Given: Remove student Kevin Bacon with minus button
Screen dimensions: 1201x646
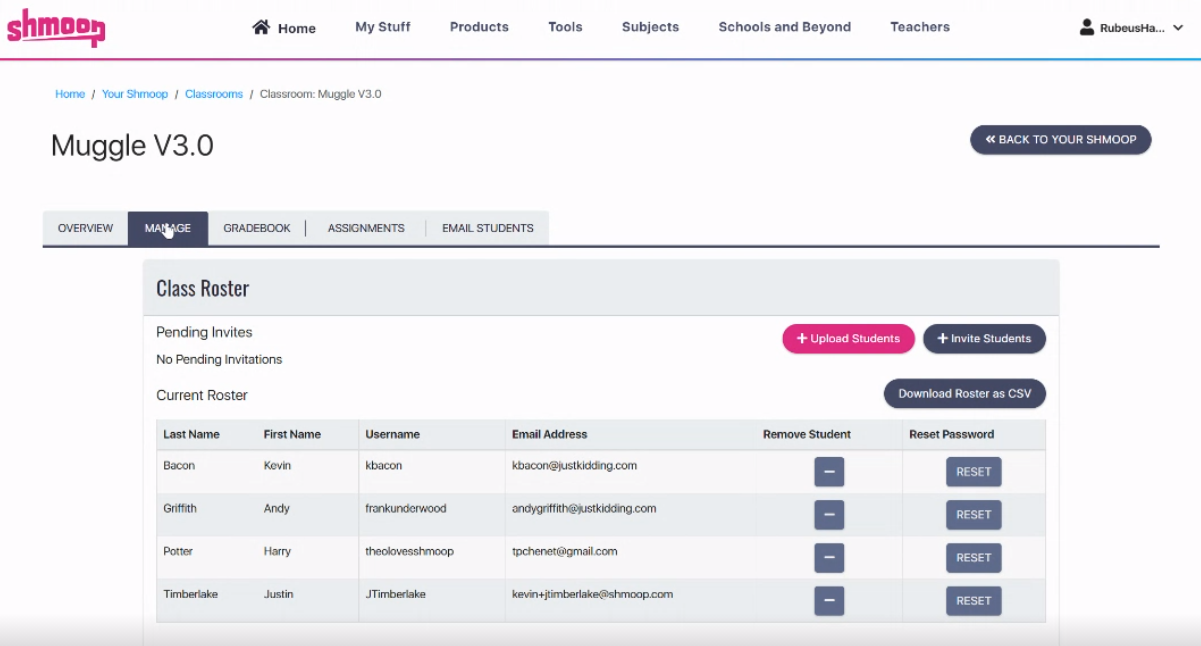Looking at the screenshot, I should point(828,471).
